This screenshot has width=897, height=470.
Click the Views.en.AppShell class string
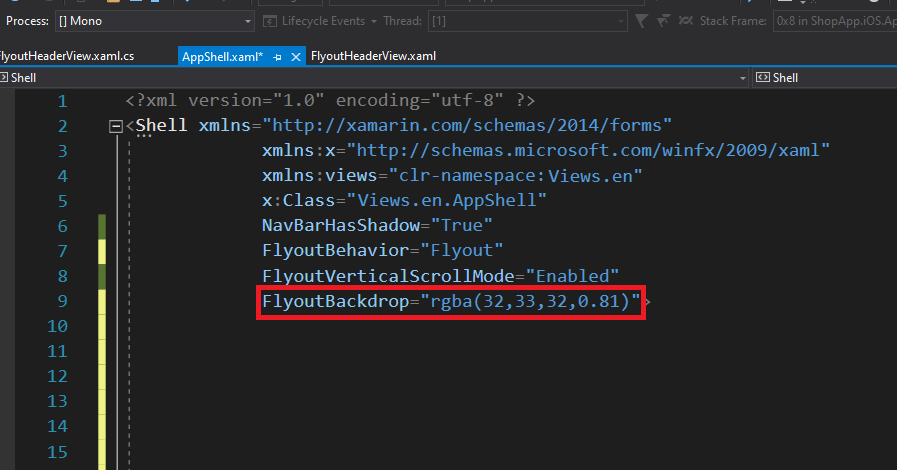tap(446, 201)
